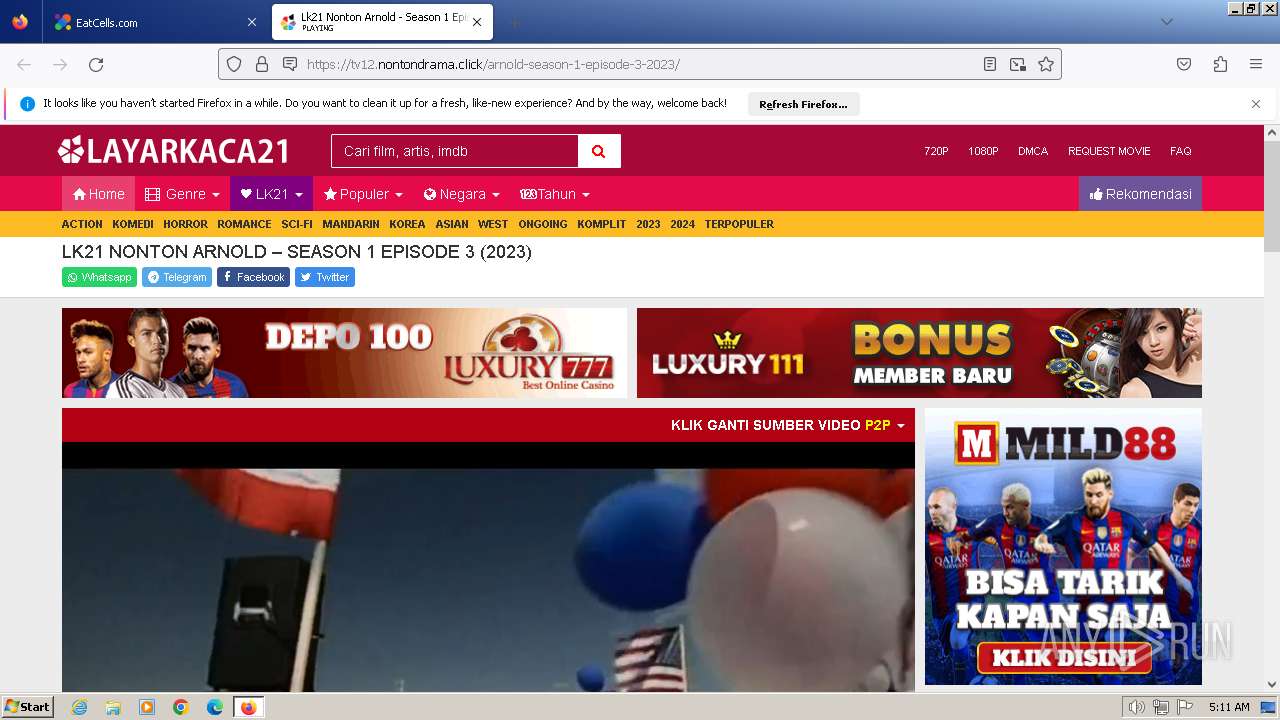Select the TERPOPULER category
The image size is (1280, 720).
(x=739, y=224)
